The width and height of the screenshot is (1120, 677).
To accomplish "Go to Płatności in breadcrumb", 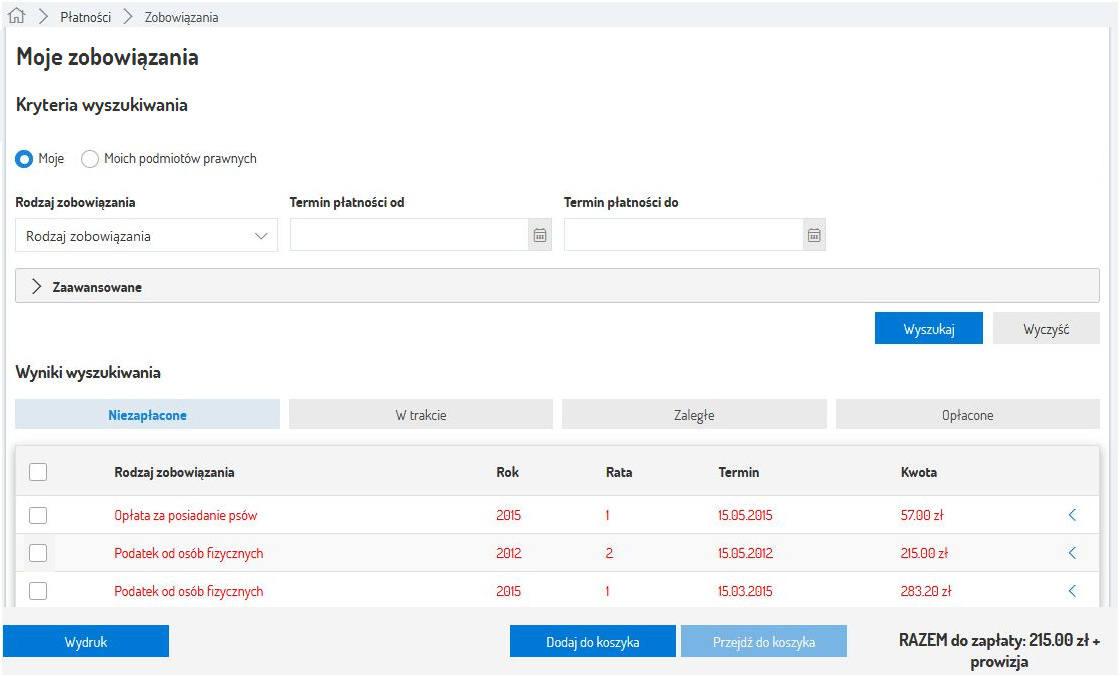I will (x=85, y=17).
